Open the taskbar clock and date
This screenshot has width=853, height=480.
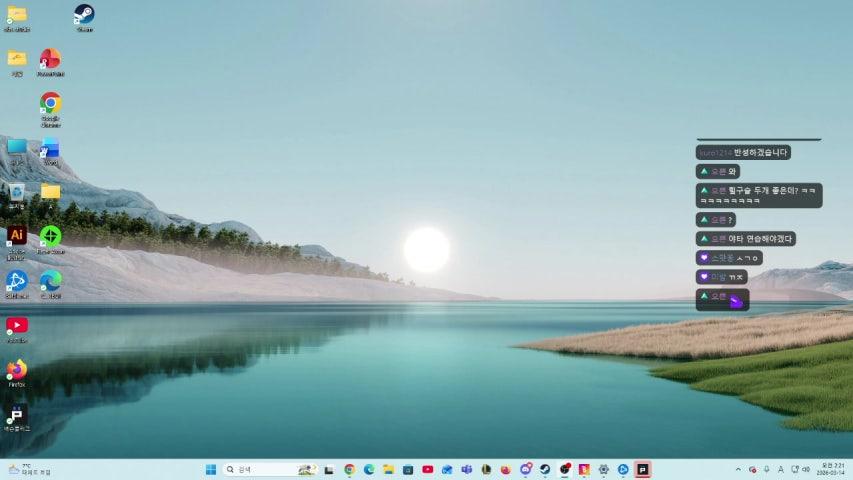click(x=832, y=469)
